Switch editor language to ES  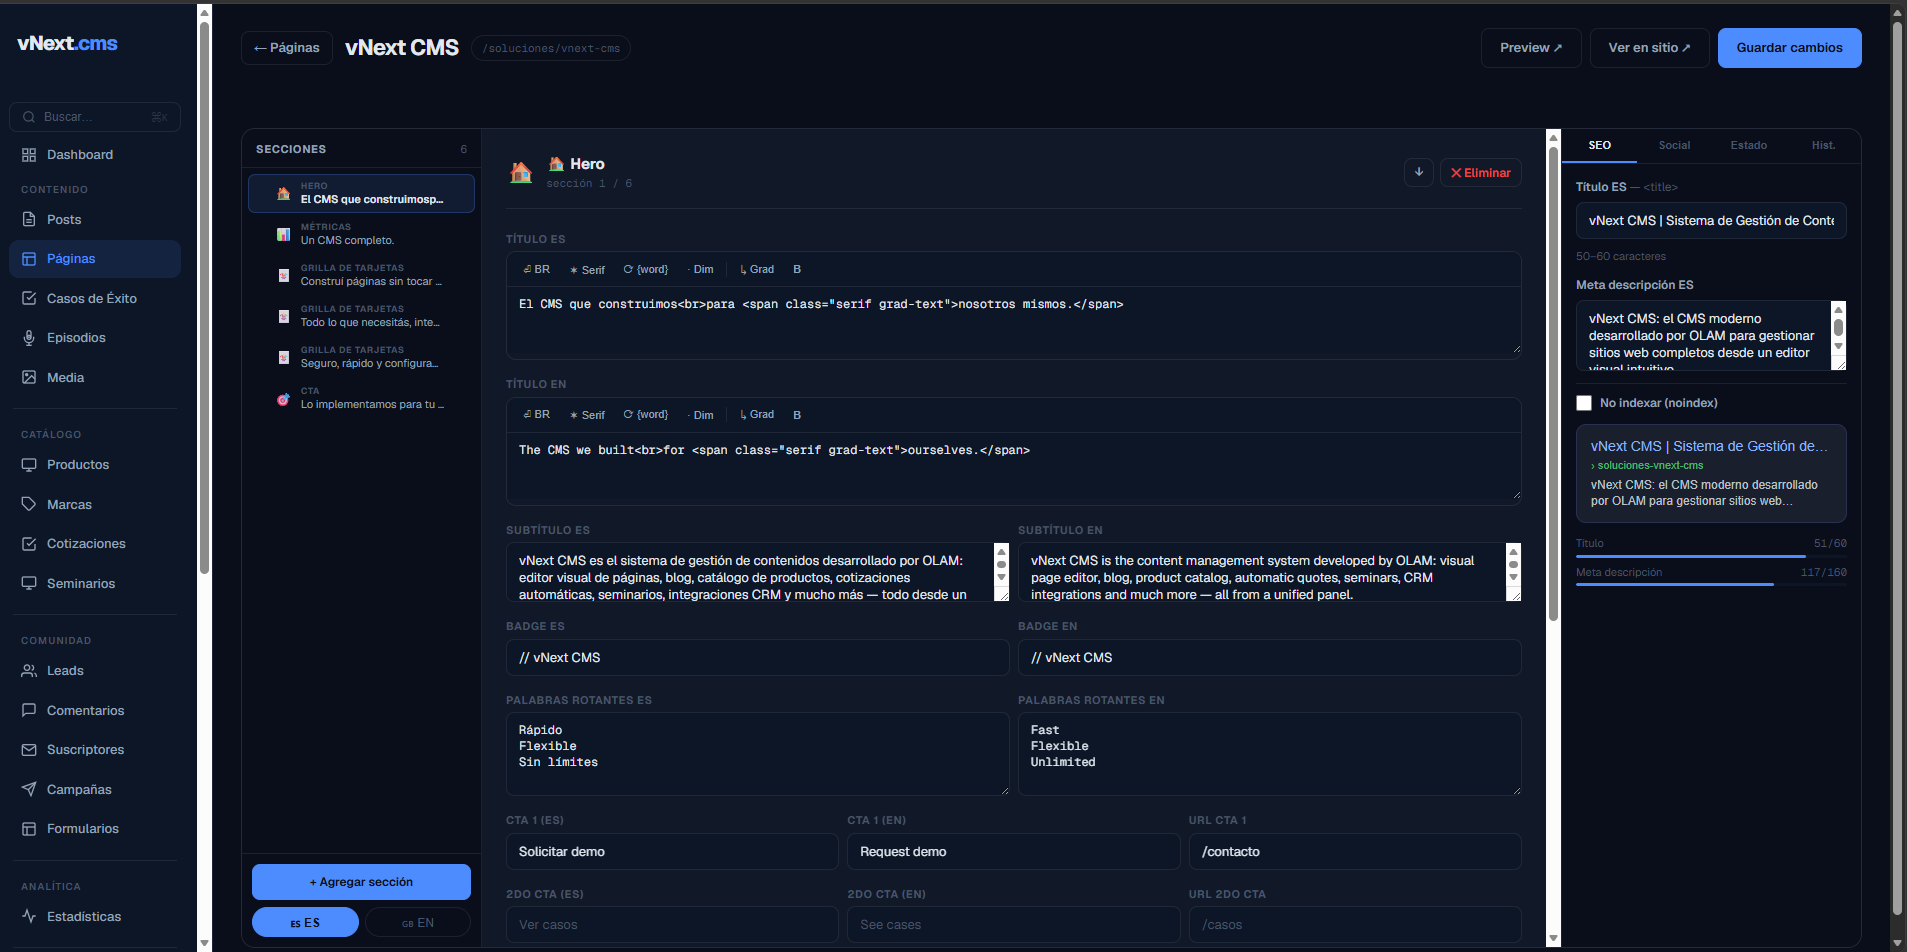305,922
